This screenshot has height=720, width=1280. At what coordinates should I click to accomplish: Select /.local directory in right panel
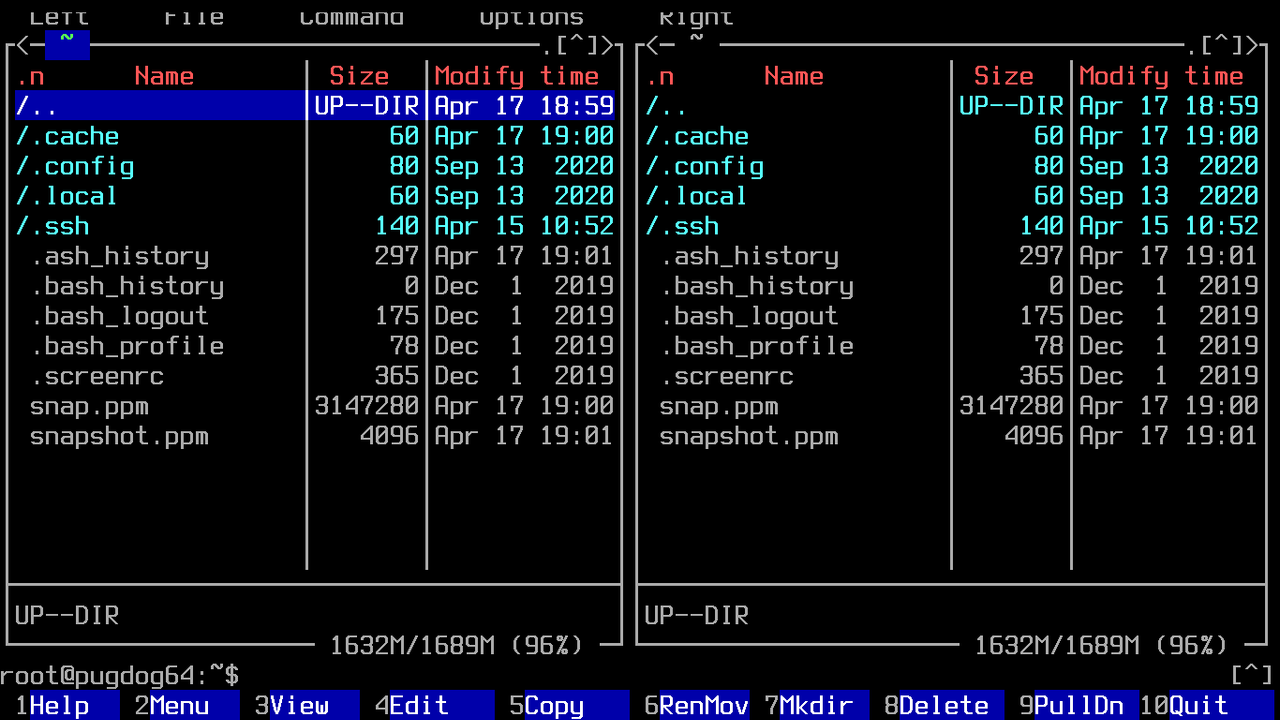pos(952,195)
